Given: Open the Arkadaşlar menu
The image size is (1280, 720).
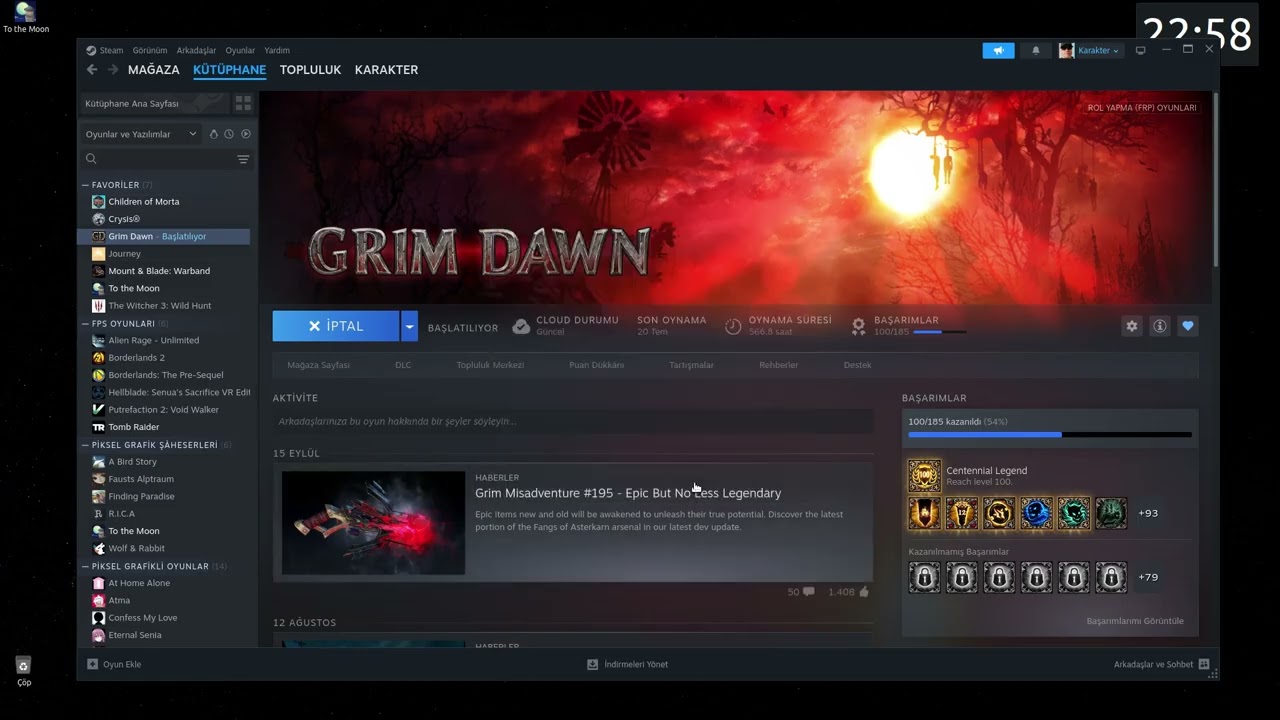Looking at the screenshot, I should [196, 50].
